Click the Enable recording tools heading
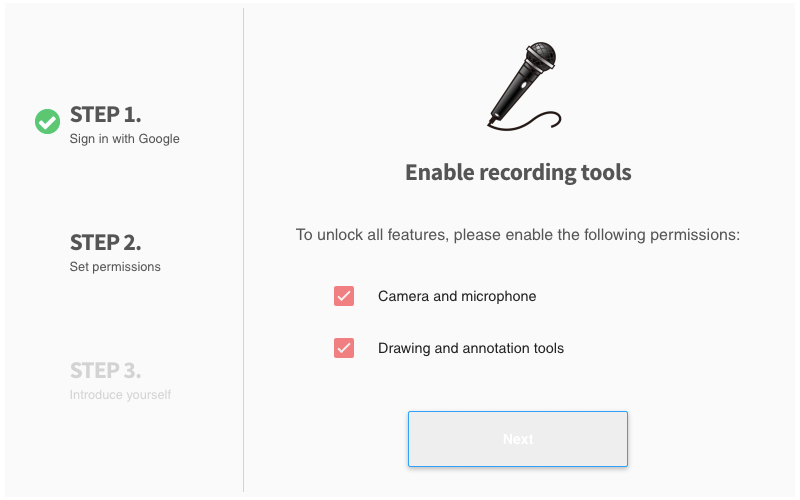The height and width of the screenshot is (500, 800). [518, 172]
